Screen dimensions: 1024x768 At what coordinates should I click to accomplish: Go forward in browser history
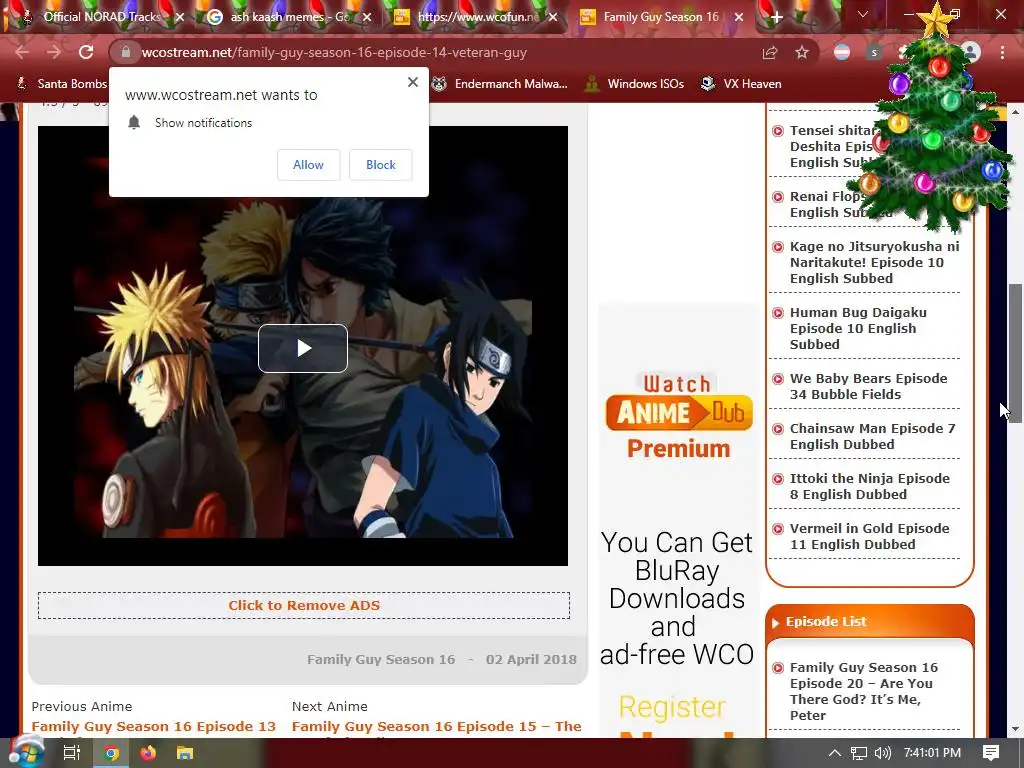tap(54, 52)
